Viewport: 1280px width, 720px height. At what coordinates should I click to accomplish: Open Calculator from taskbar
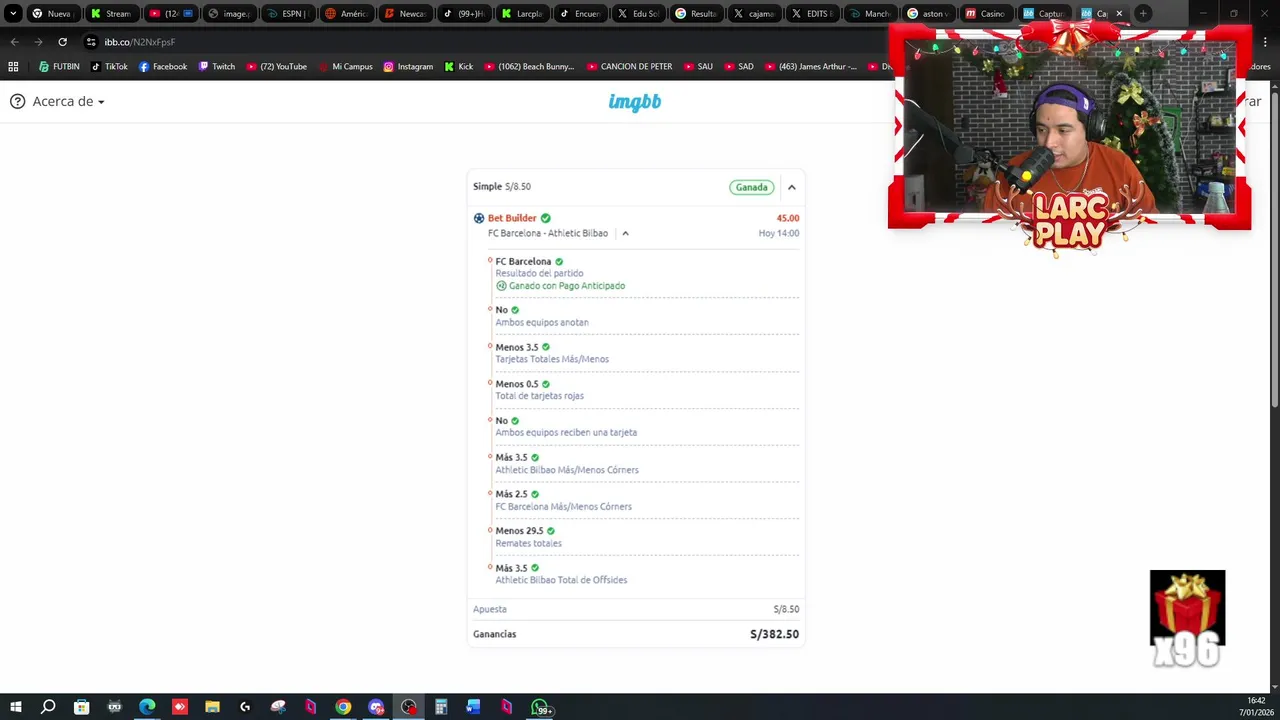tap(441, 707)
